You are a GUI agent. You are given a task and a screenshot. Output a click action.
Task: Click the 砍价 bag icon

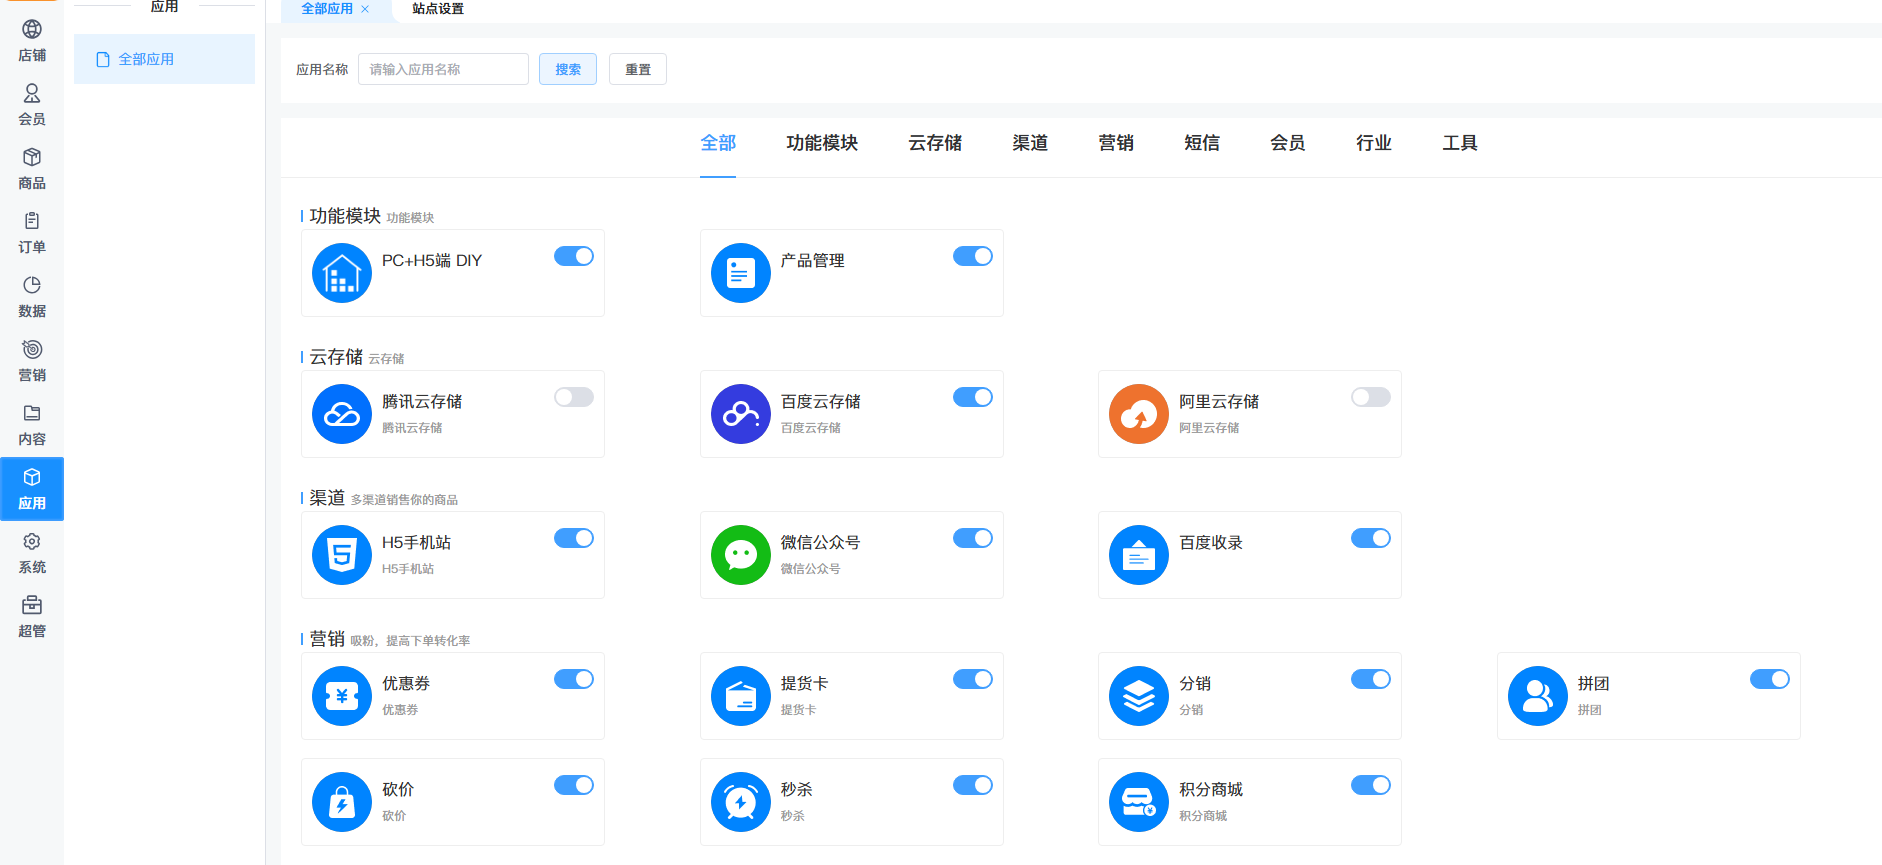[342, 802]
